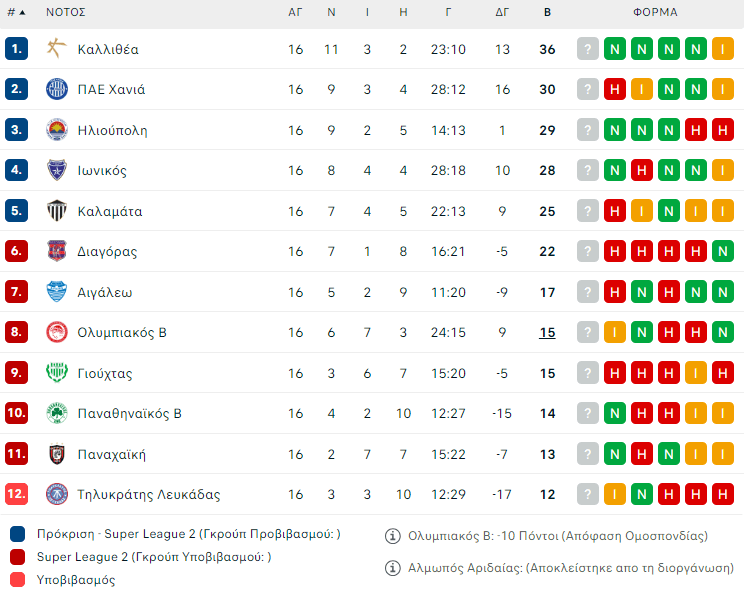
Task: Sort standings by the ΑΓ matches column
Action: click(x=295, y=13)
